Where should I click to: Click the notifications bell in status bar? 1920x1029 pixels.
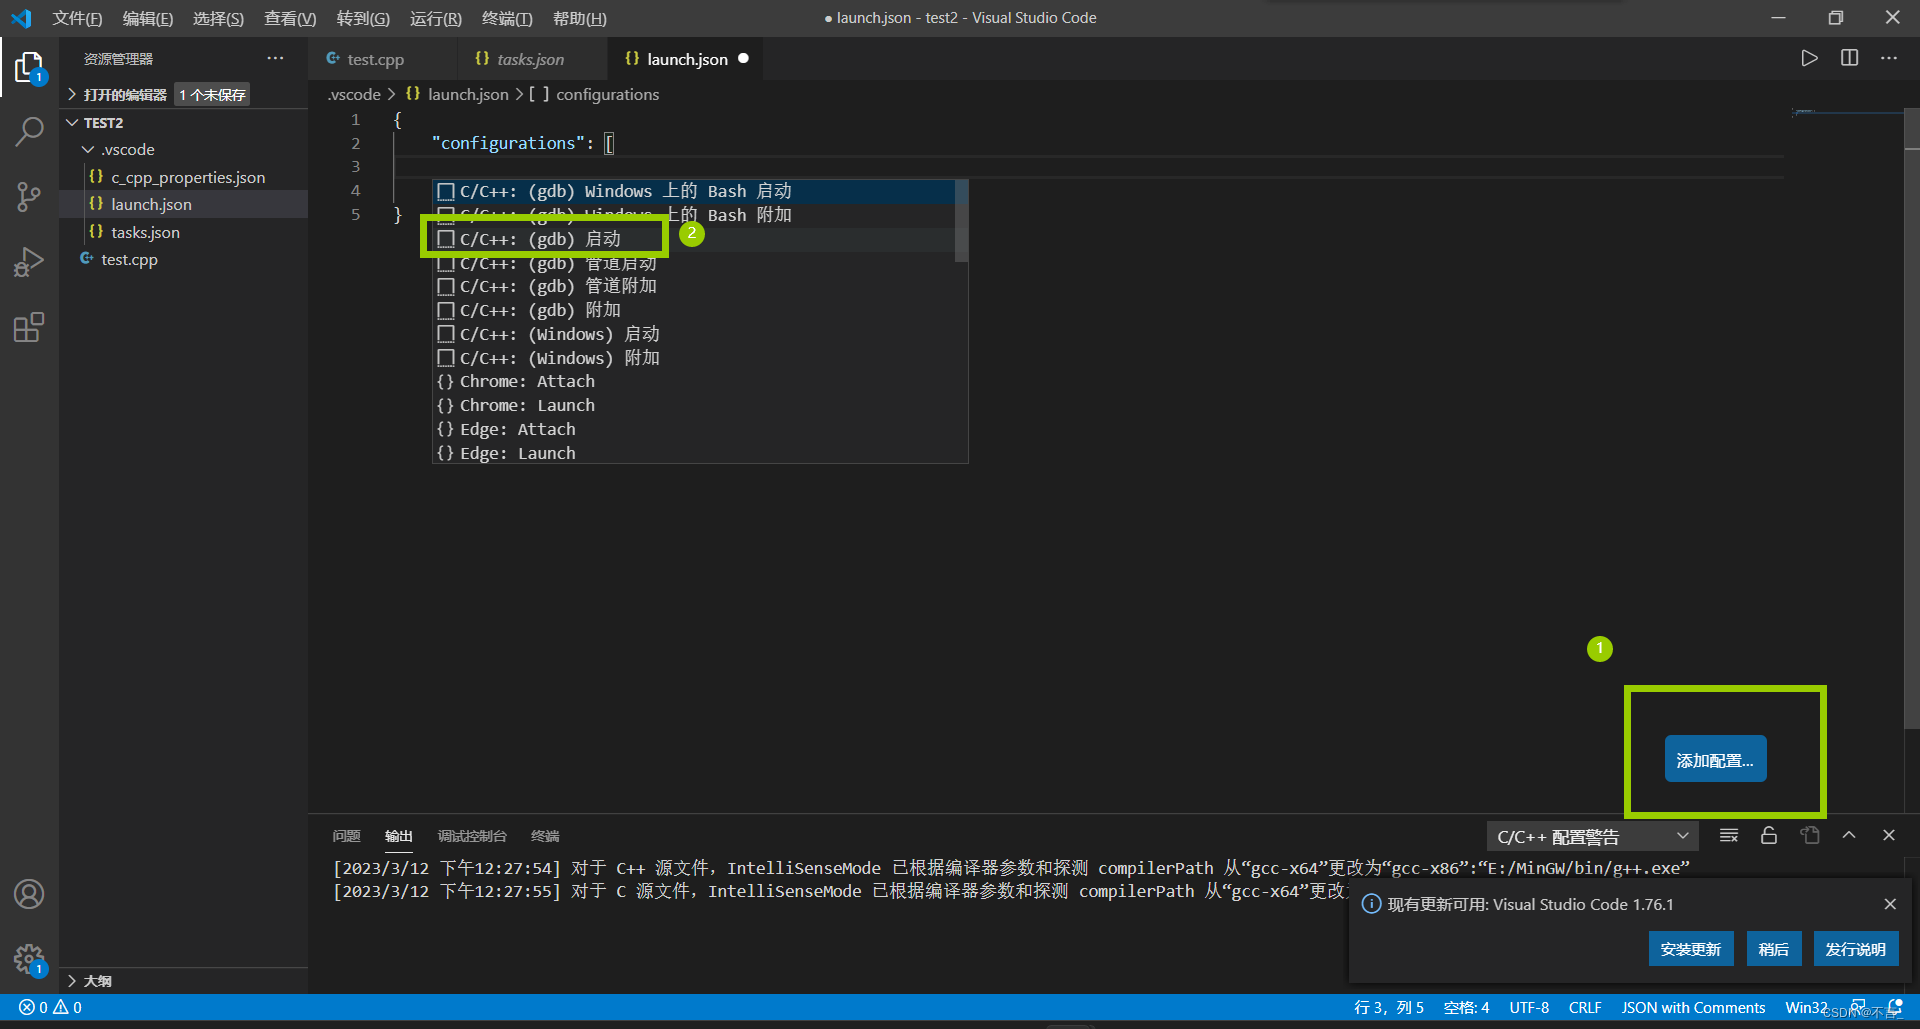(x=1894, y=1007)
